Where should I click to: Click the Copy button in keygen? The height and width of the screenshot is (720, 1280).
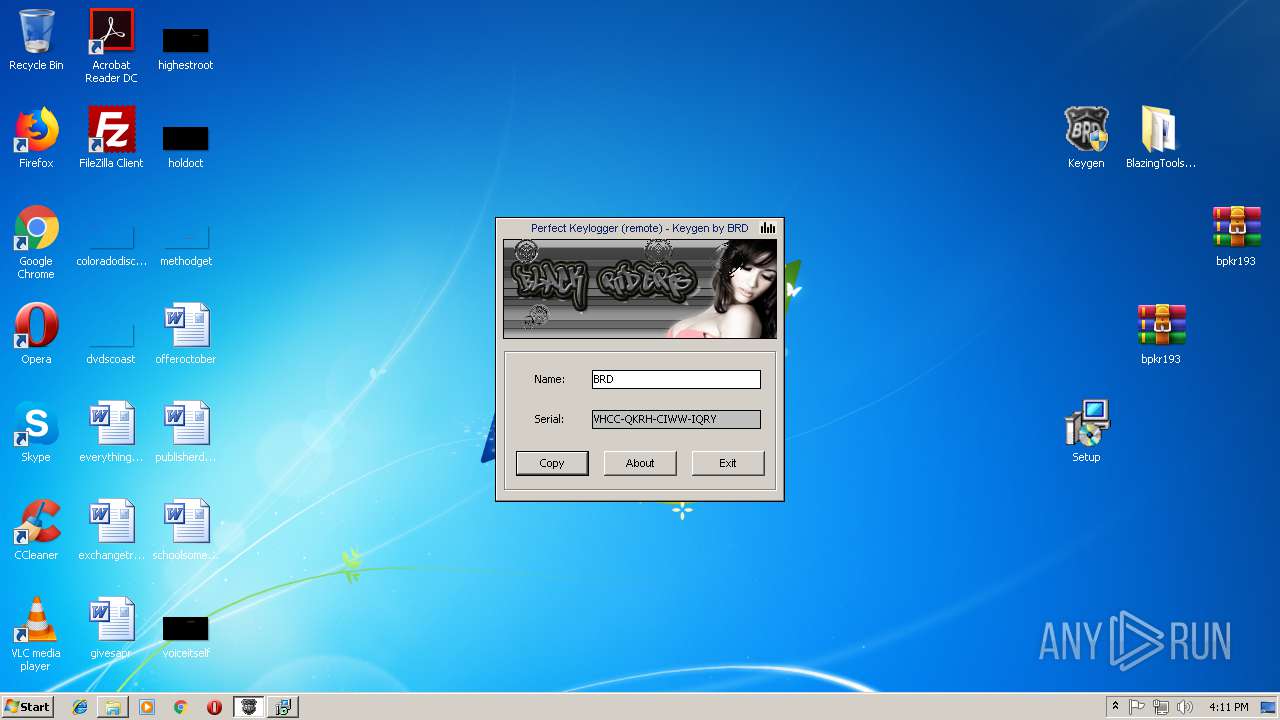tap(552, 463)
